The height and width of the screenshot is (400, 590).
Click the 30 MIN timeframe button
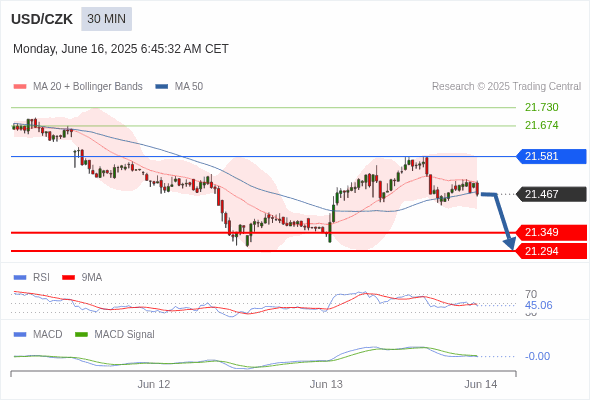(106, 19)
